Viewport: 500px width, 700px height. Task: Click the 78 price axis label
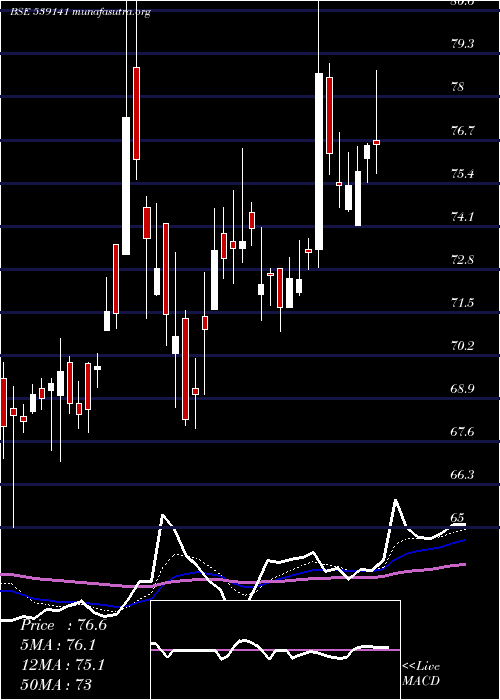point(458,87)
